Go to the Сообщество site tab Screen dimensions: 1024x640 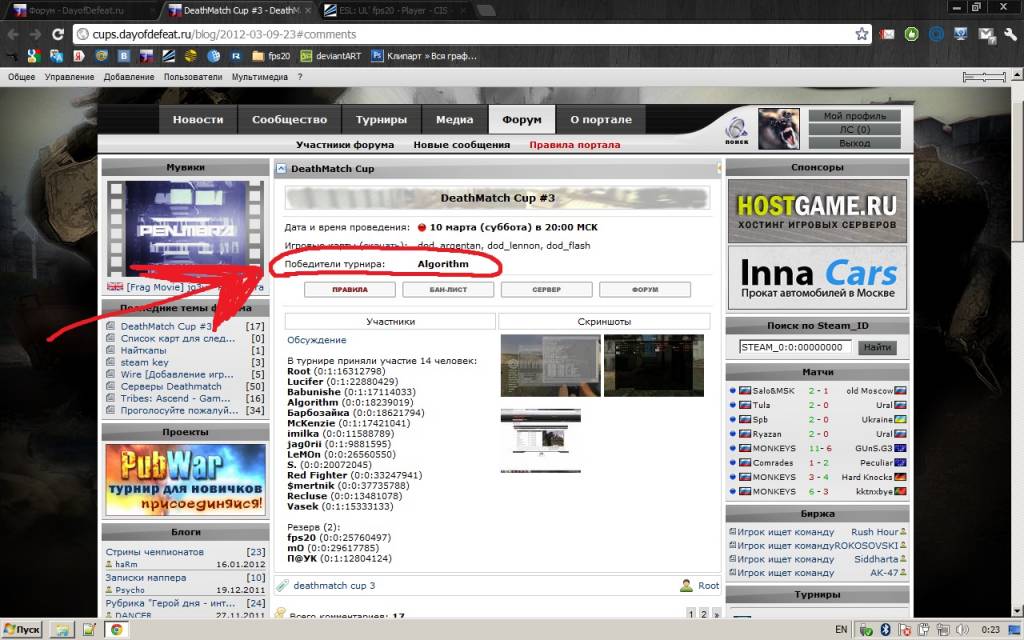point(289,120)
